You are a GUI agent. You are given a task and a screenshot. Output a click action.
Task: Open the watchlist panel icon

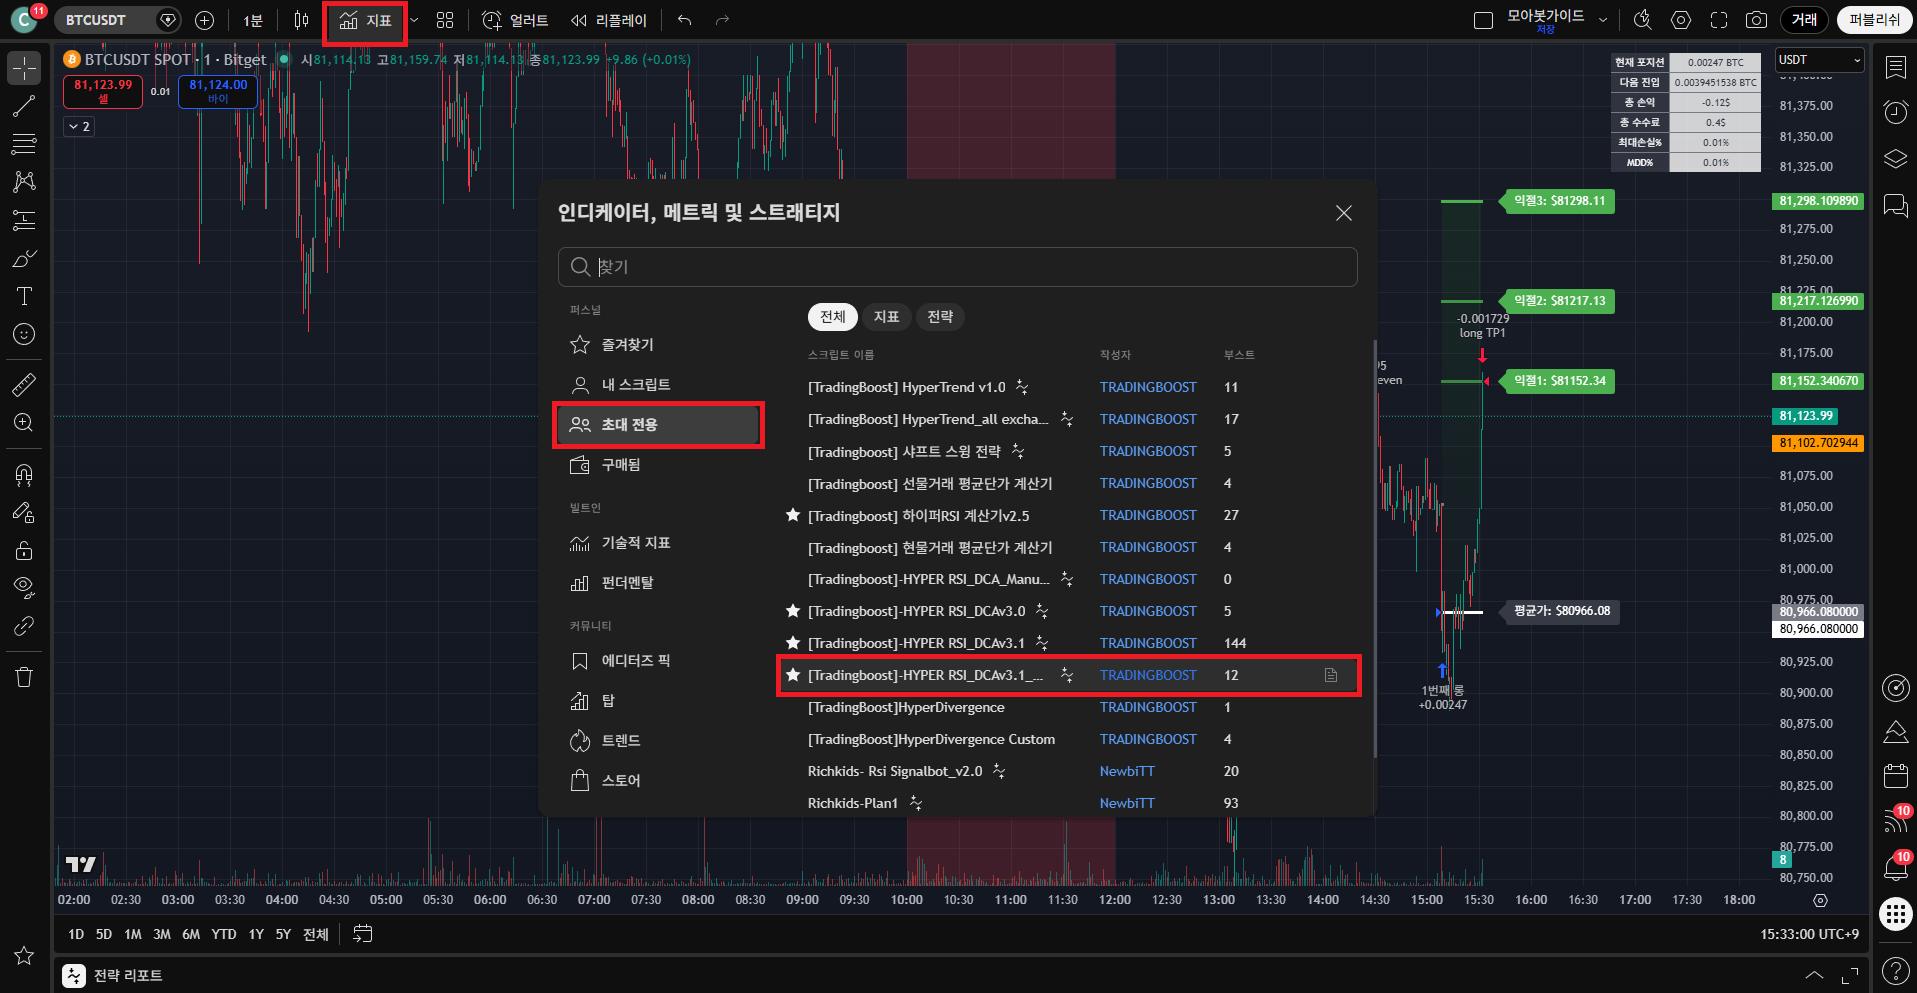click(1895, 68)
